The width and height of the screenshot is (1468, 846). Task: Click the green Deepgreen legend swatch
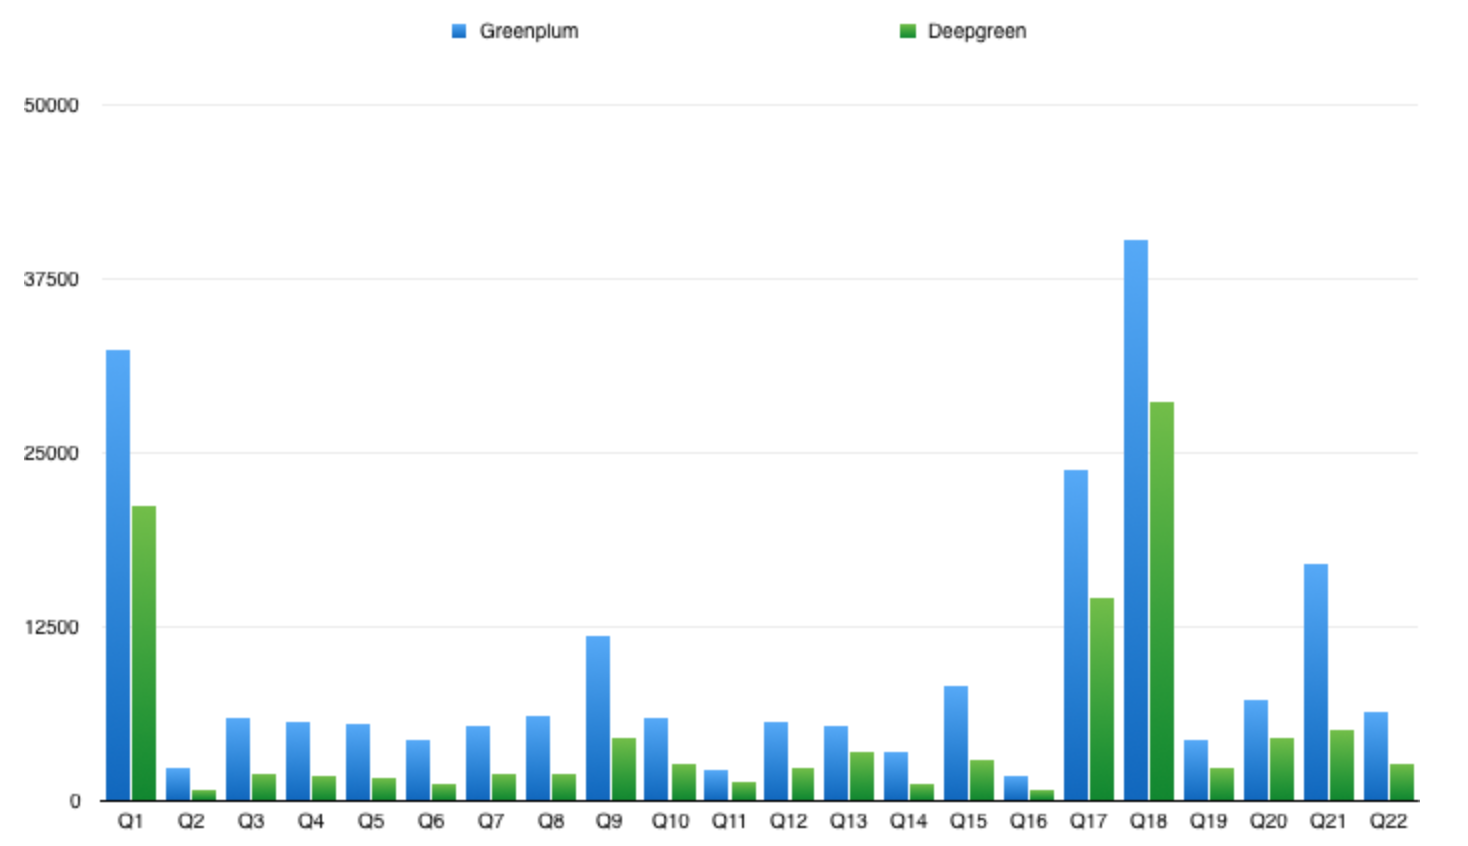click(908, 31)
